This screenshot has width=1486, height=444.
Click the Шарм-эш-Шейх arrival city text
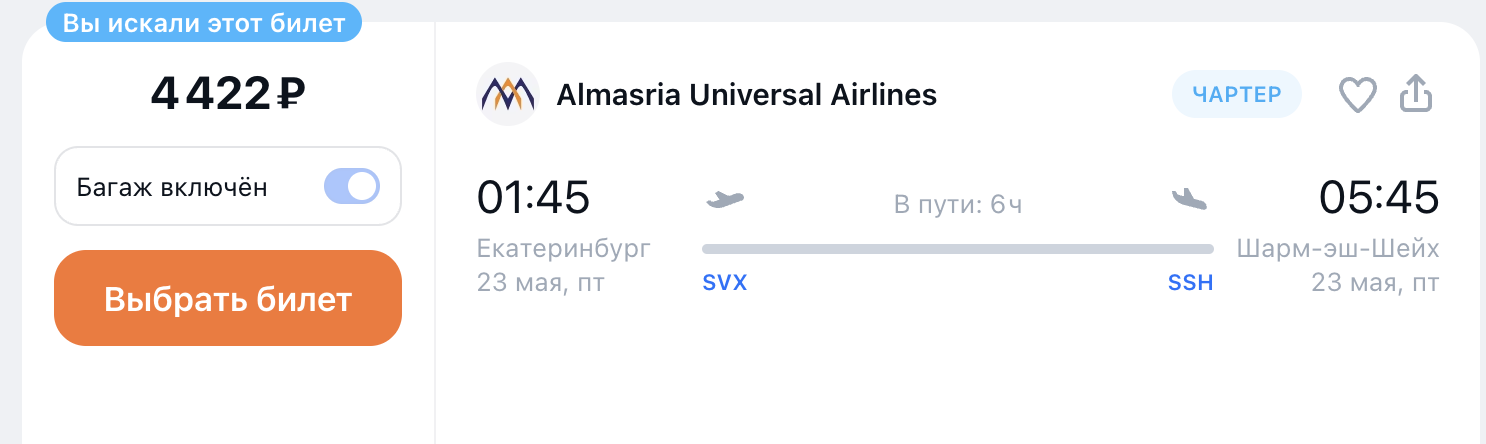pyautogui.click(x=1338, y=248)
